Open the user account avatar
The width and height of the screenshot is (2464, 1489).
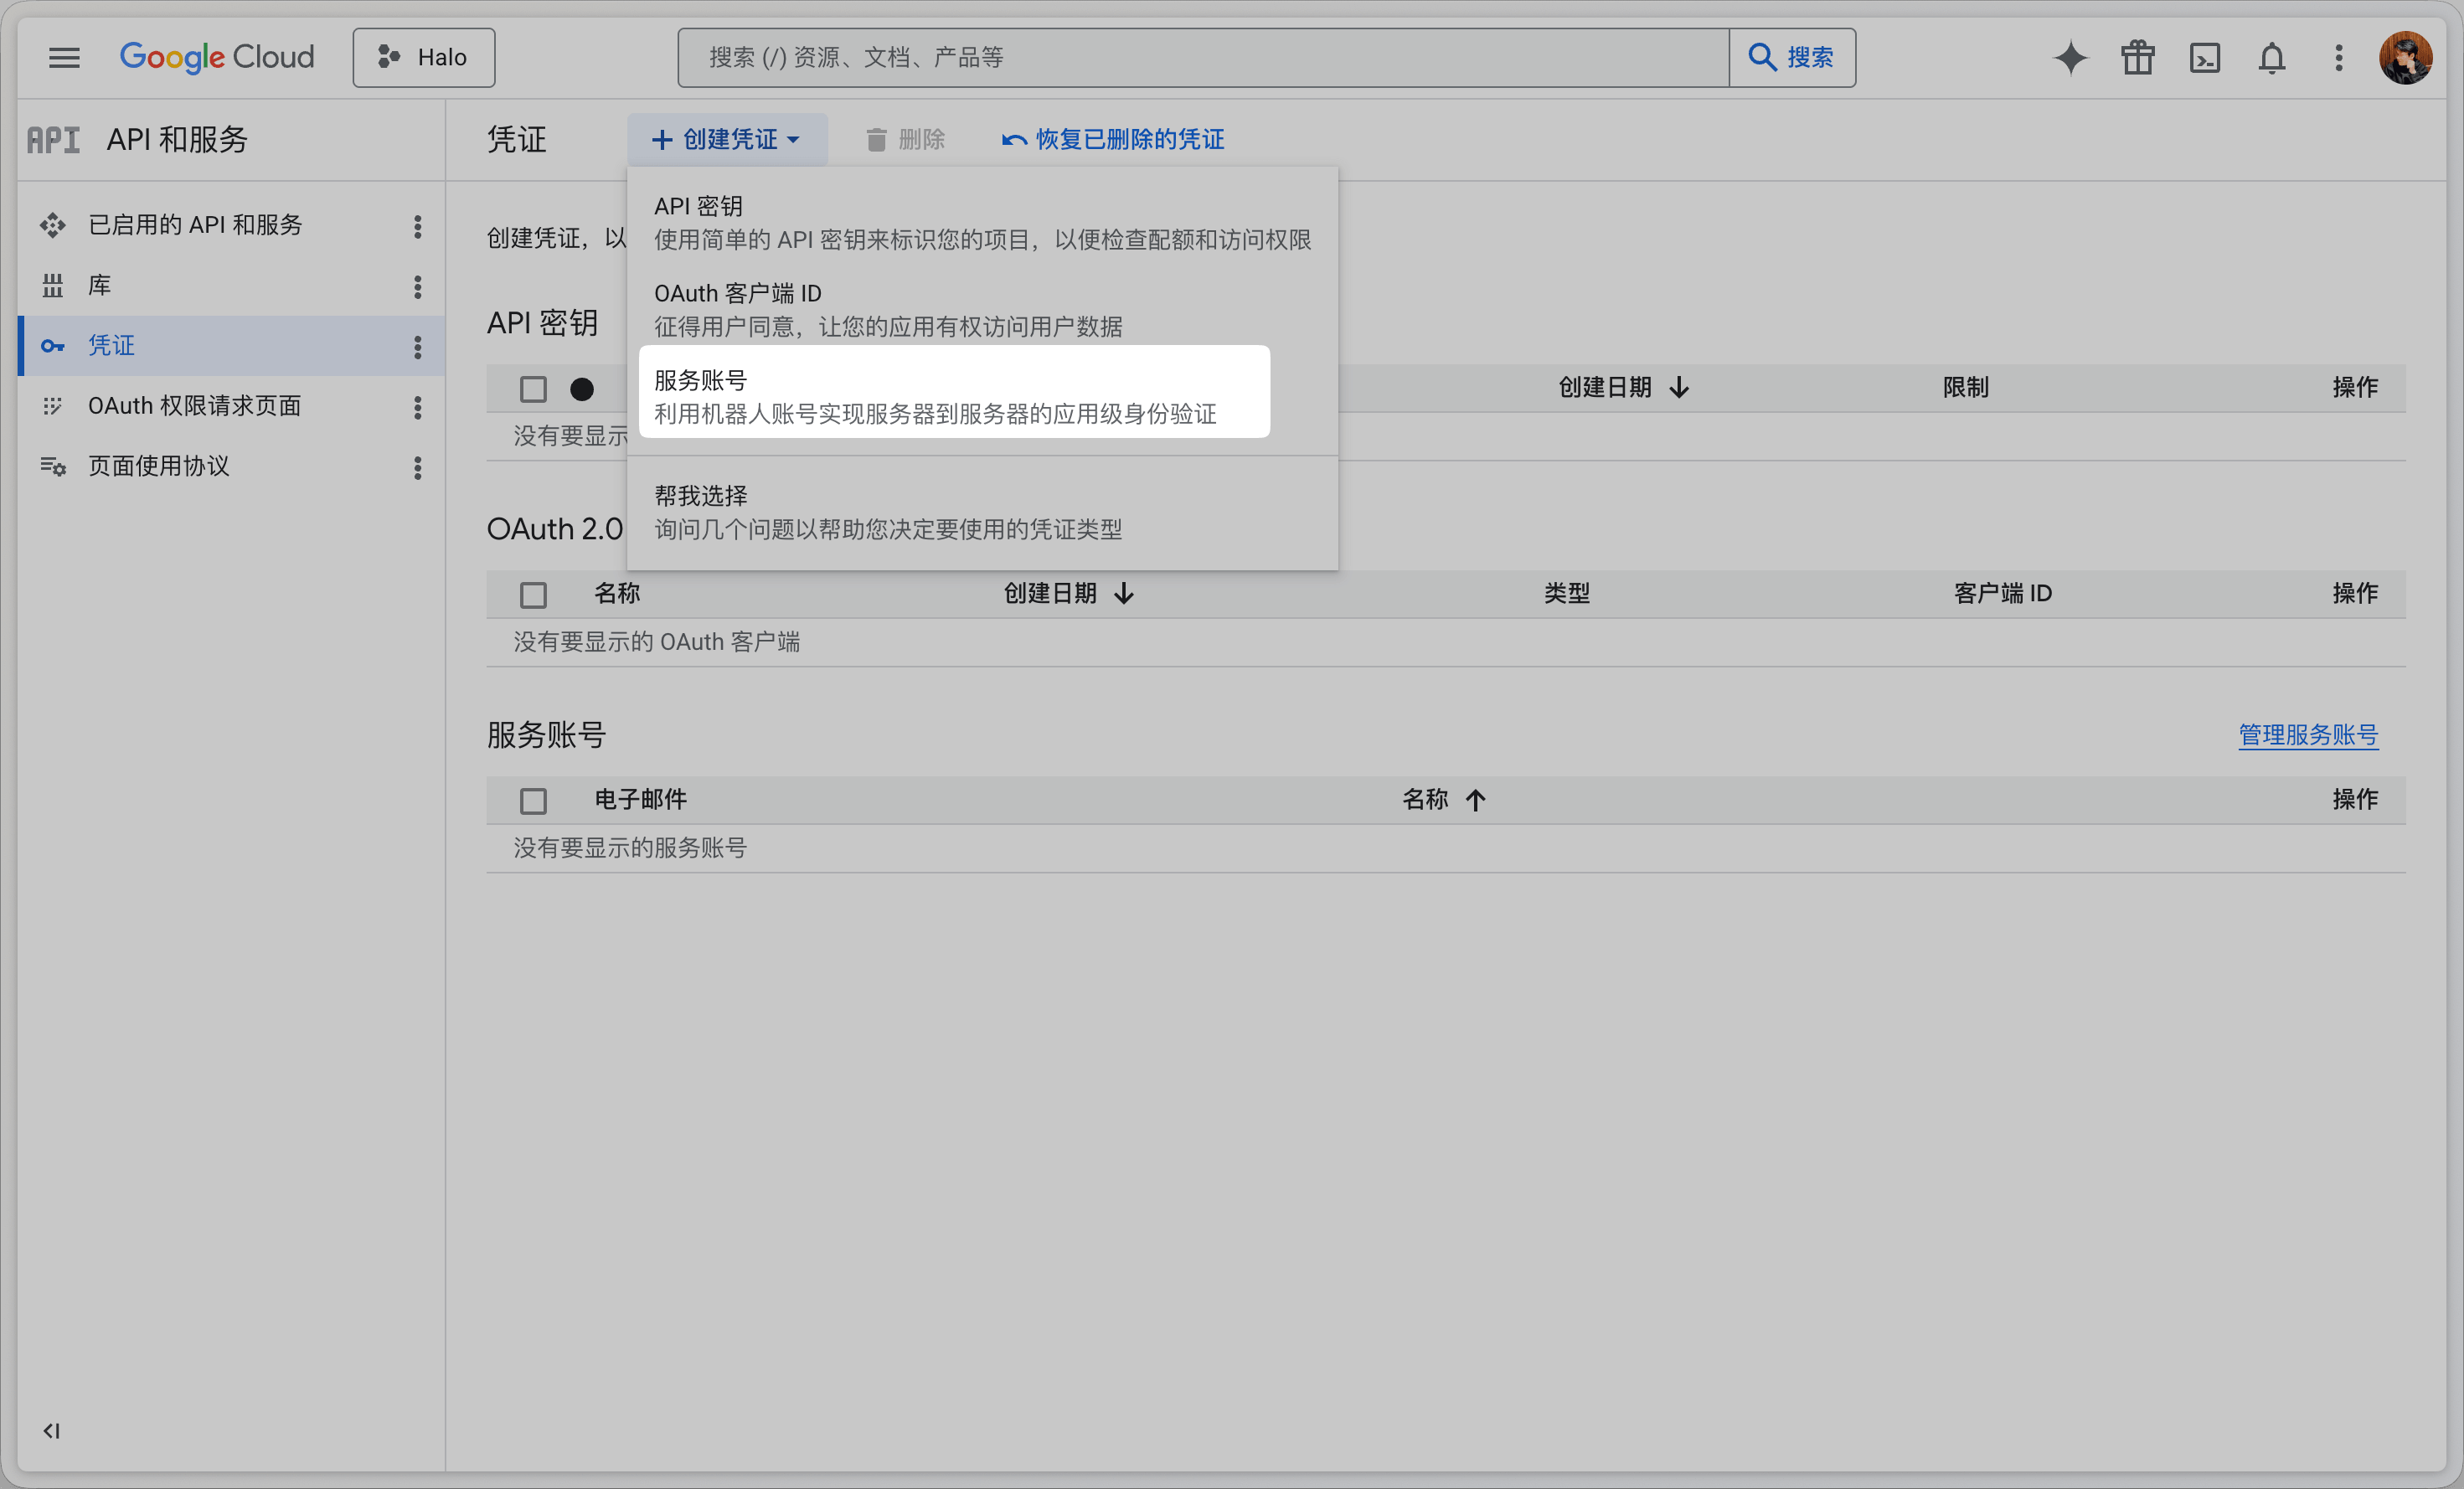pyautogui.click(x=2405, y=57)
